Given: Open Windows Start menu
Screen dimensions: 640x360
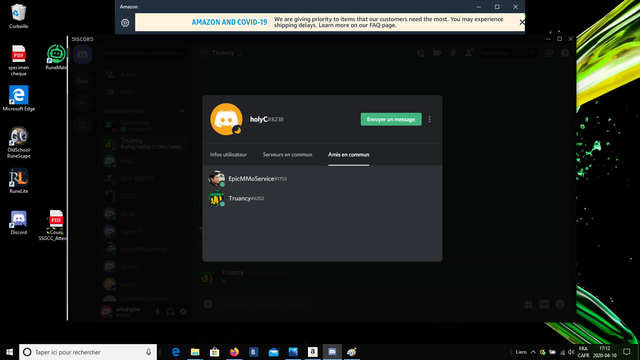Looking at the screenshot, I should point(9,352).
